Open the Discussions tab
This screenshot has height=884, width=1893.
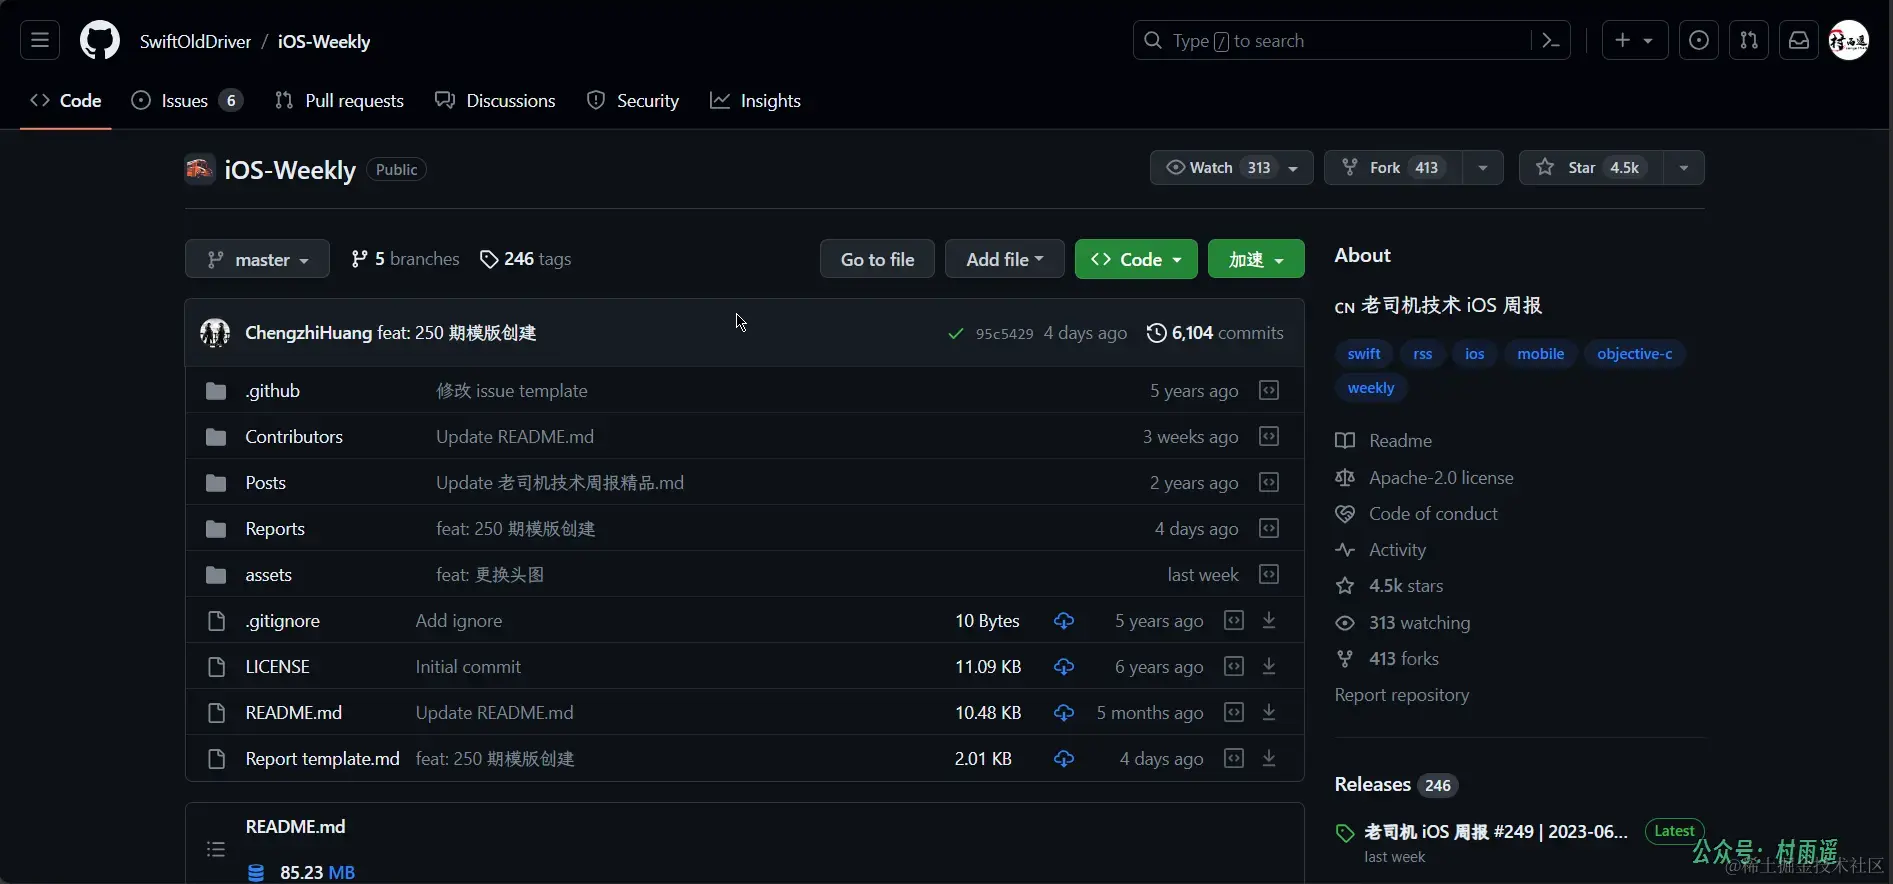(495, 101)
